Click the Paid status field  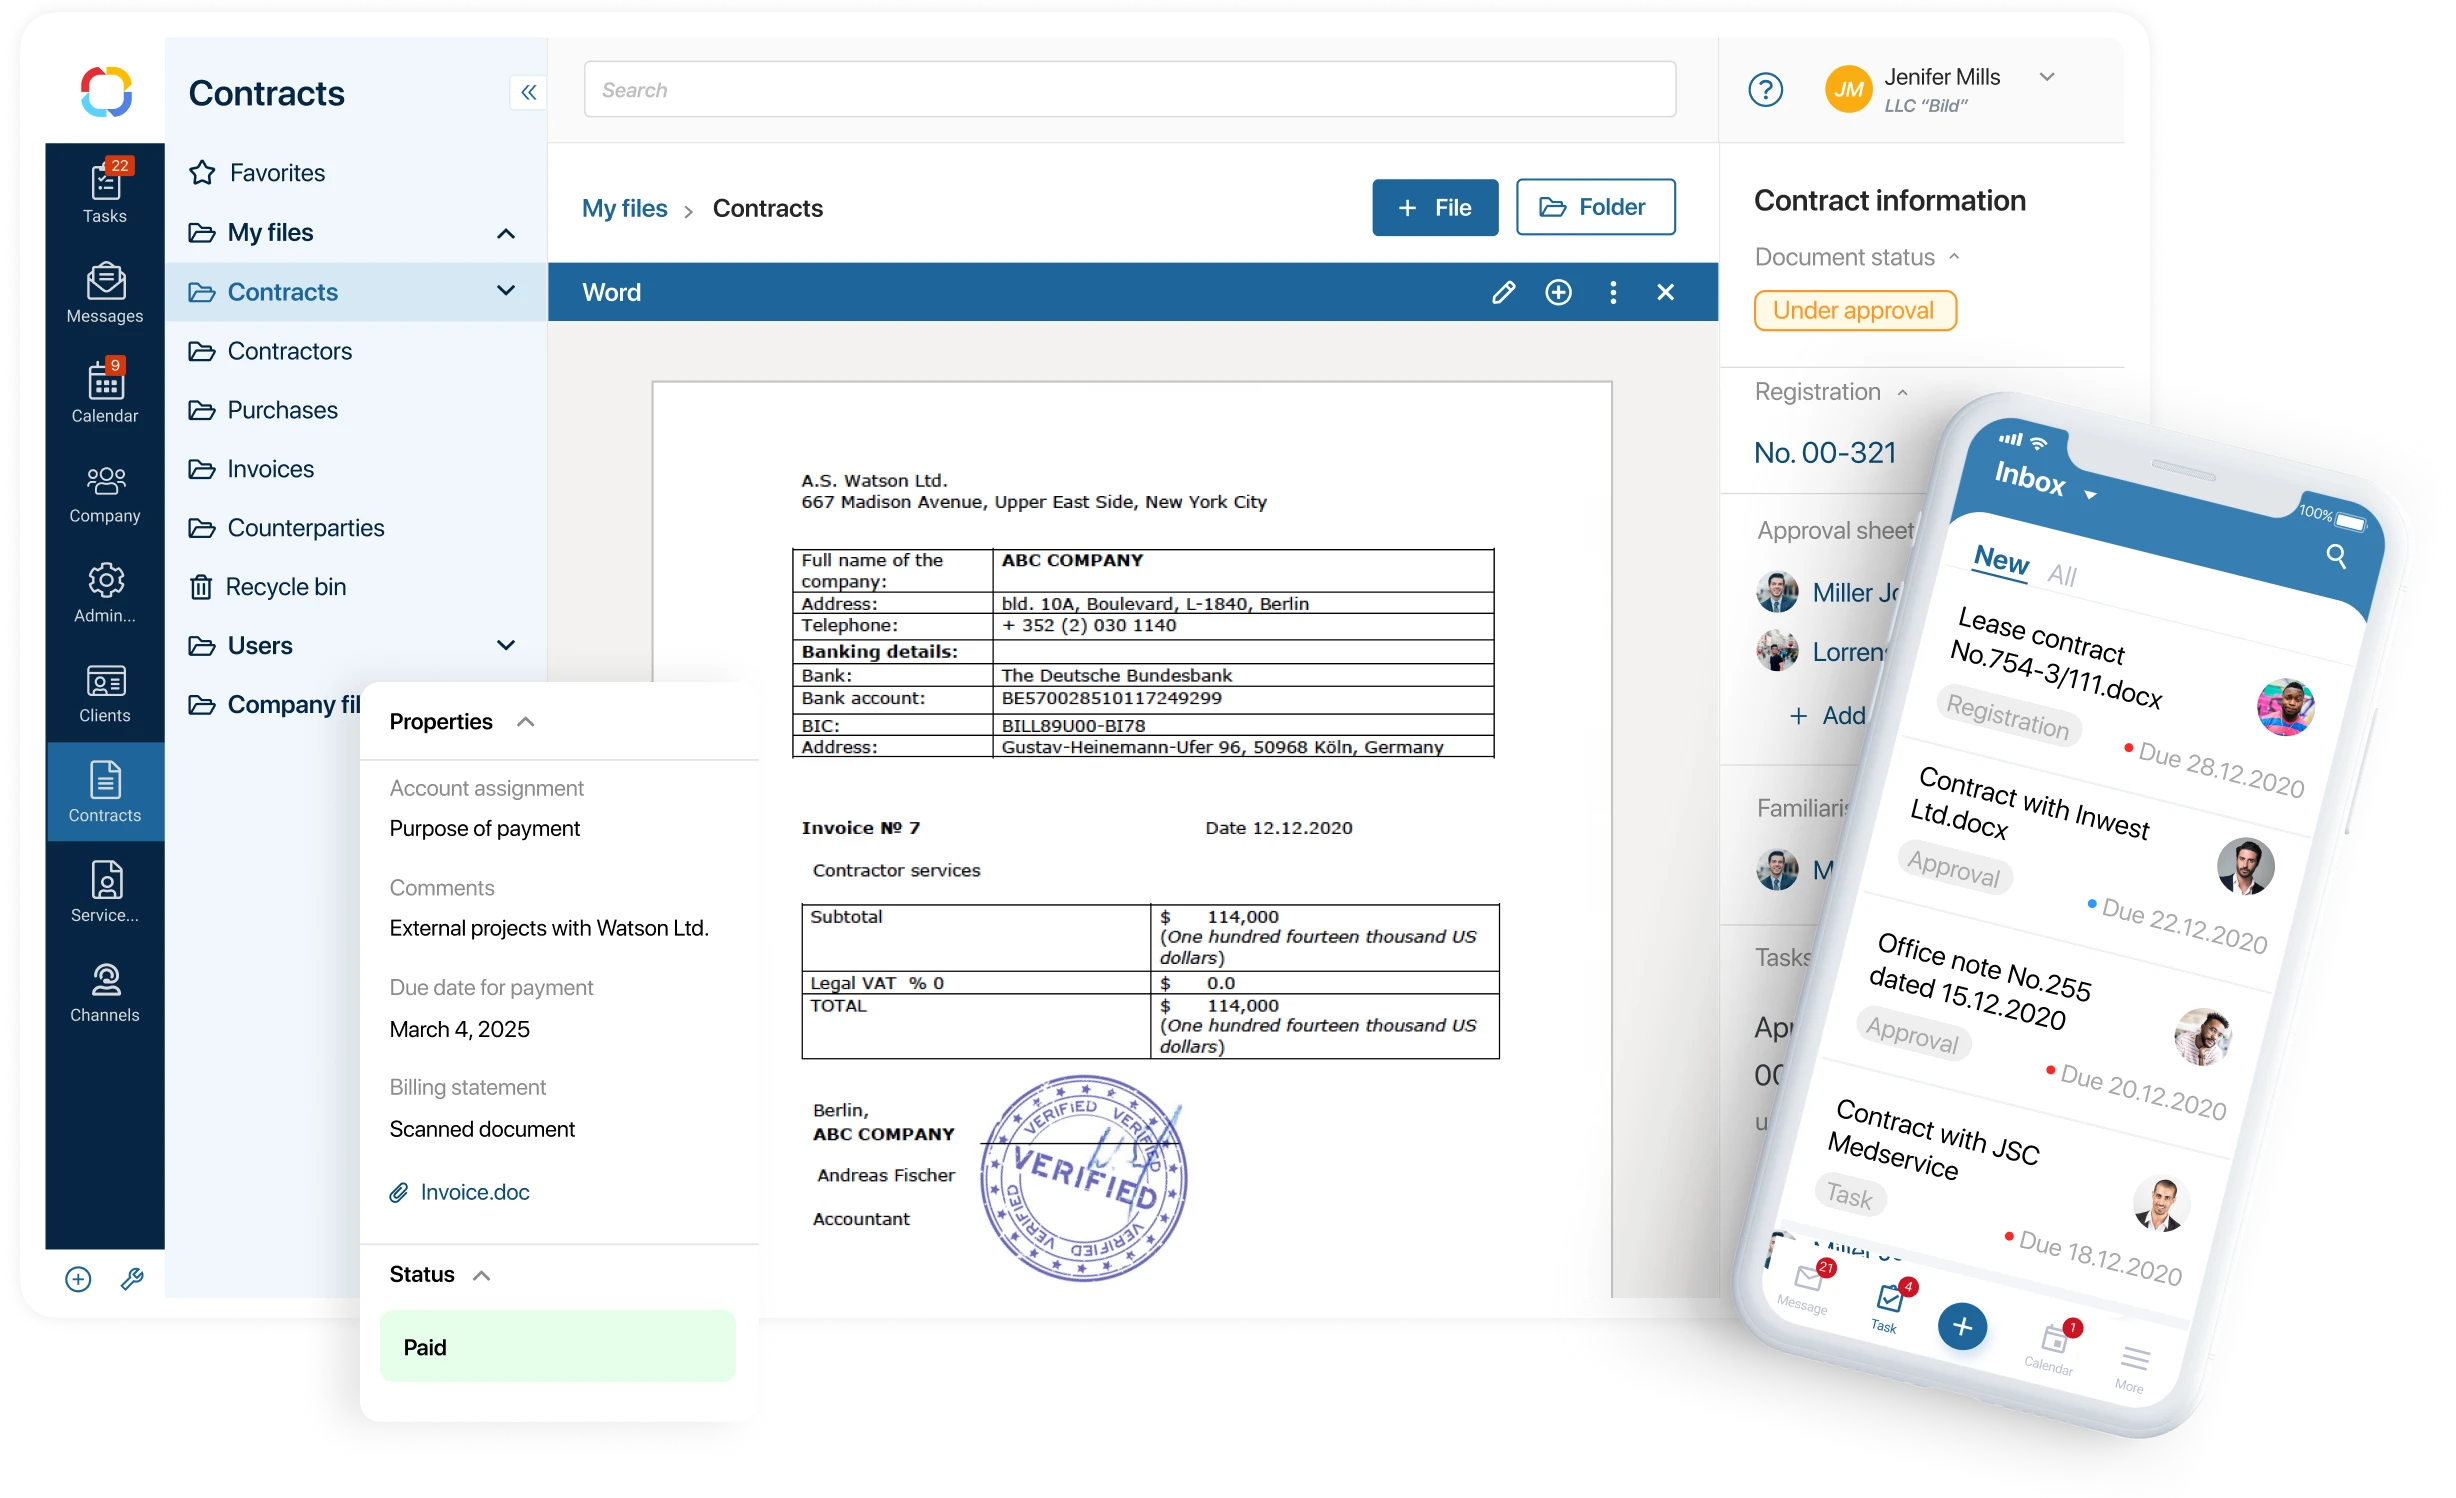click(x=557, y=1347)
